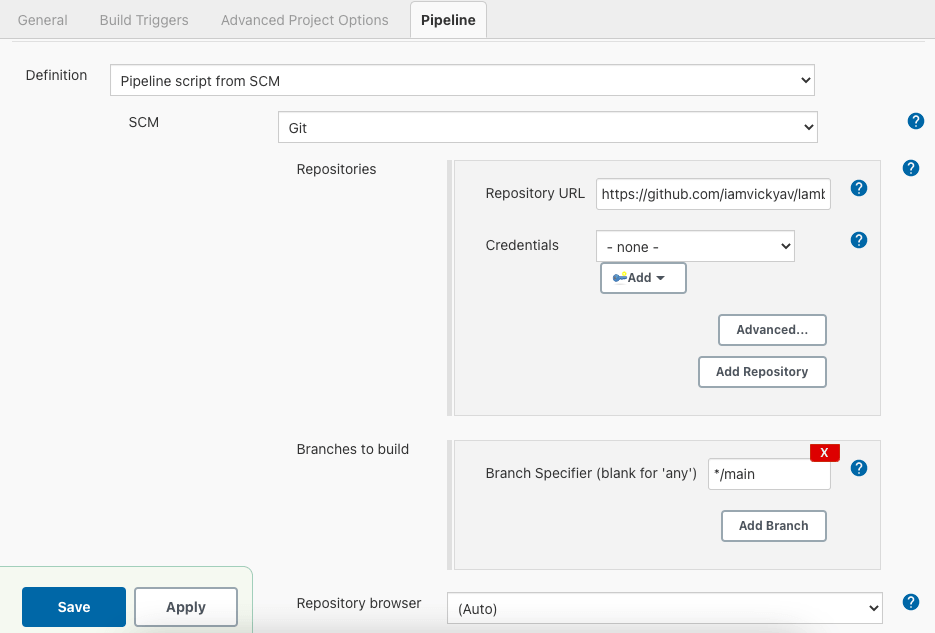Viewport: 935px width, 633px height.
Task: Click the Apply button
Action: (186, 607)
